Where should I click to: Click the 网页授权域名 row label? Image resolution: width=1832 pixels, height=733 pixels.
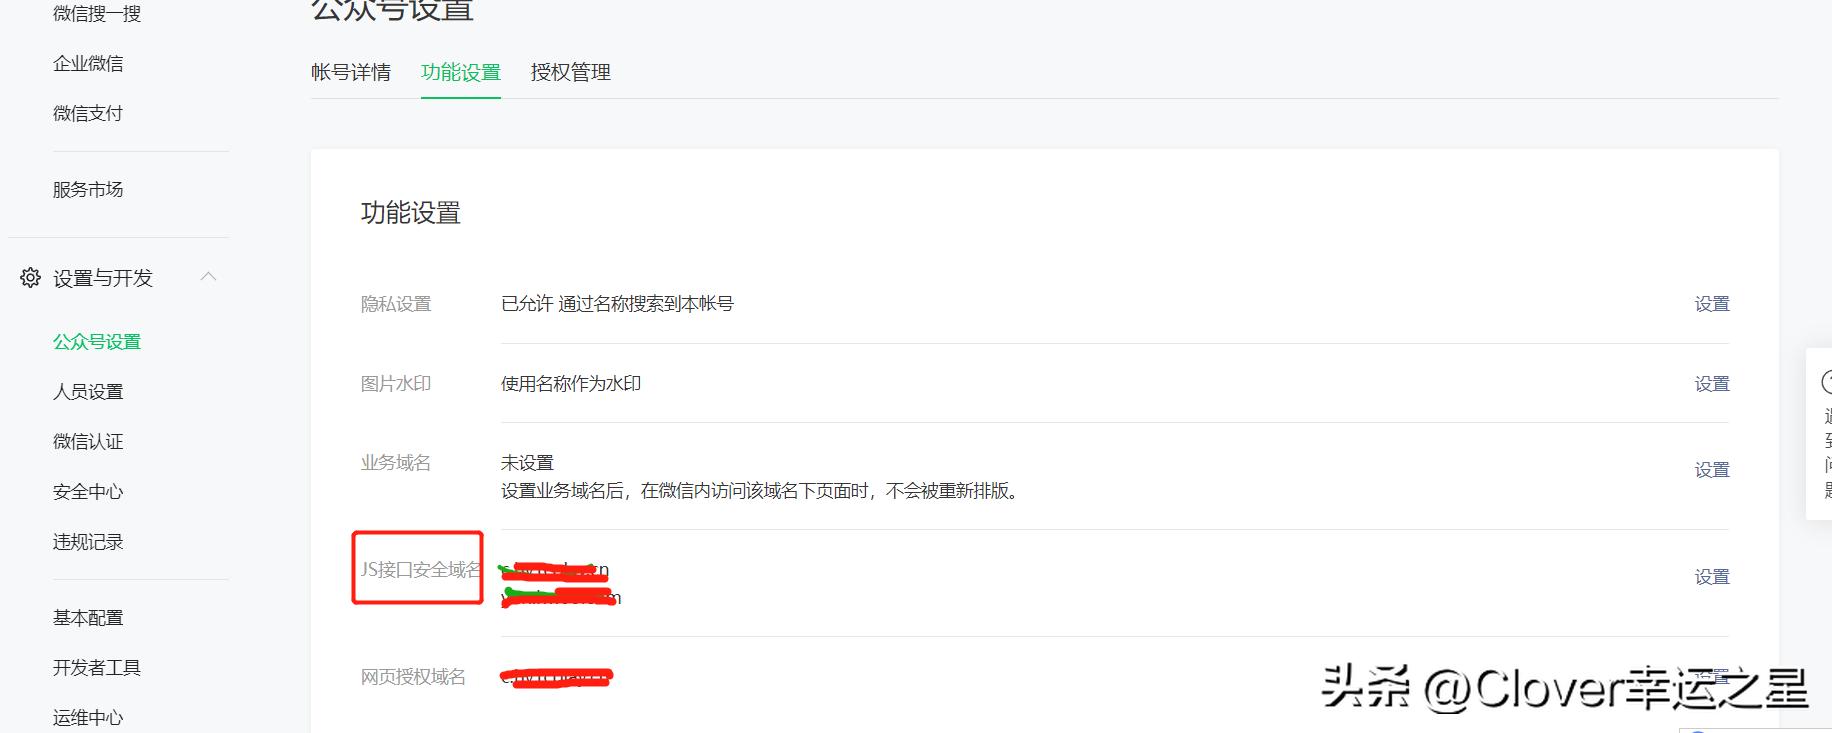[x=413, y=676]
